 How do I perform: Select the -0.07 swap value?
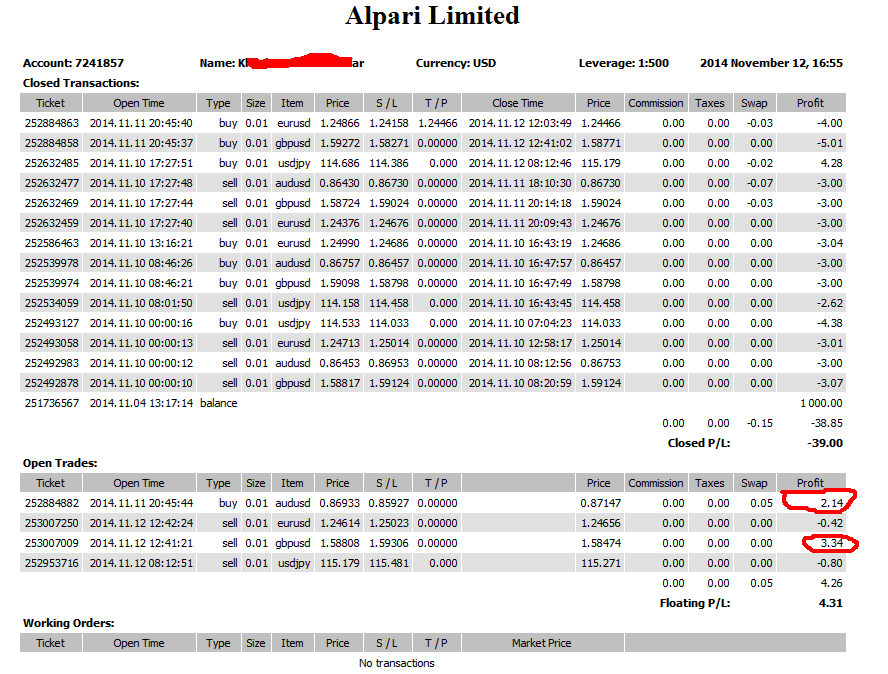point(759,183)
